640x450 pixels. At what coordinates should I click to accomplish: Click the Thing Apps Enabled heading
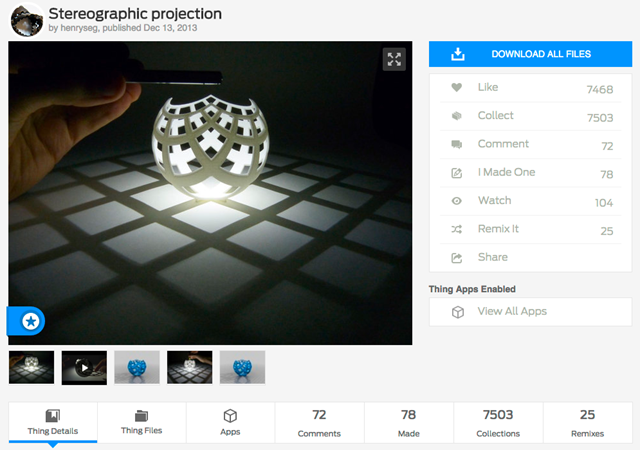point(472,289)
